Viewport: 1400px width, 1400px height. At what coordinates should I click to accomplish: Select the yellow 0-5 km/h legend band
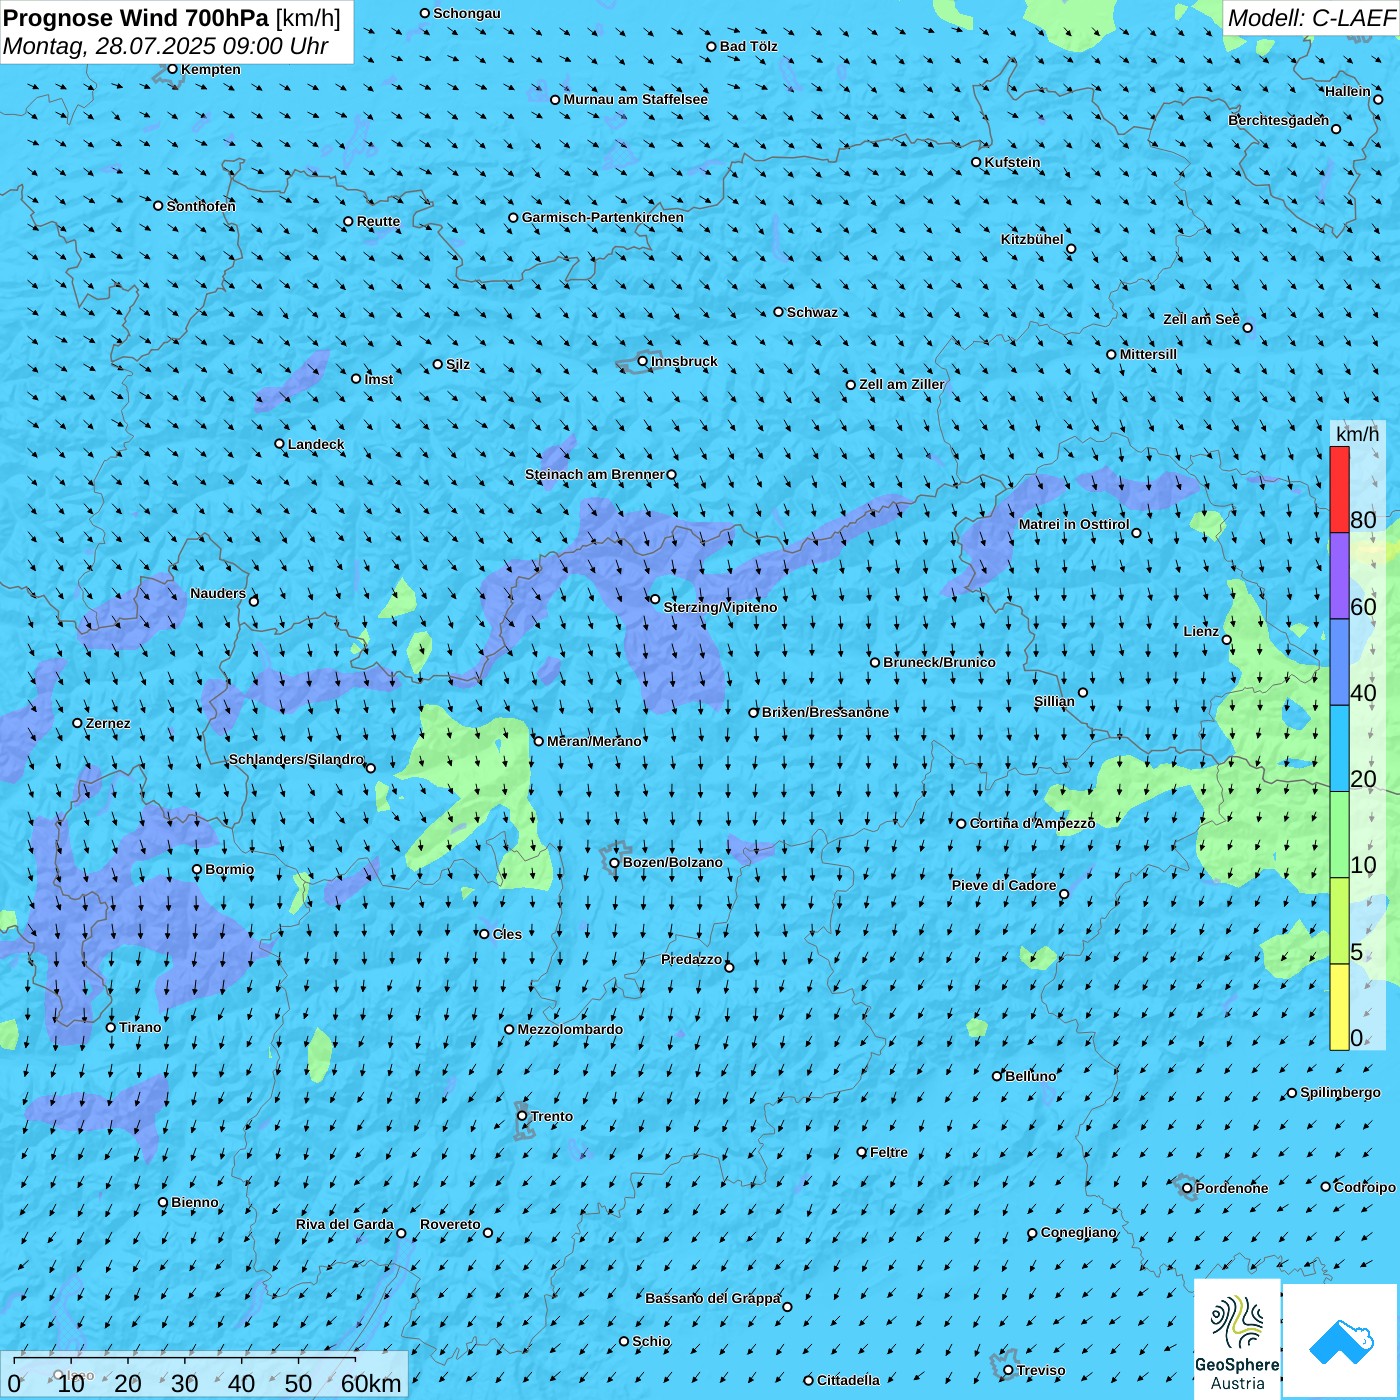[1339, 1007]
